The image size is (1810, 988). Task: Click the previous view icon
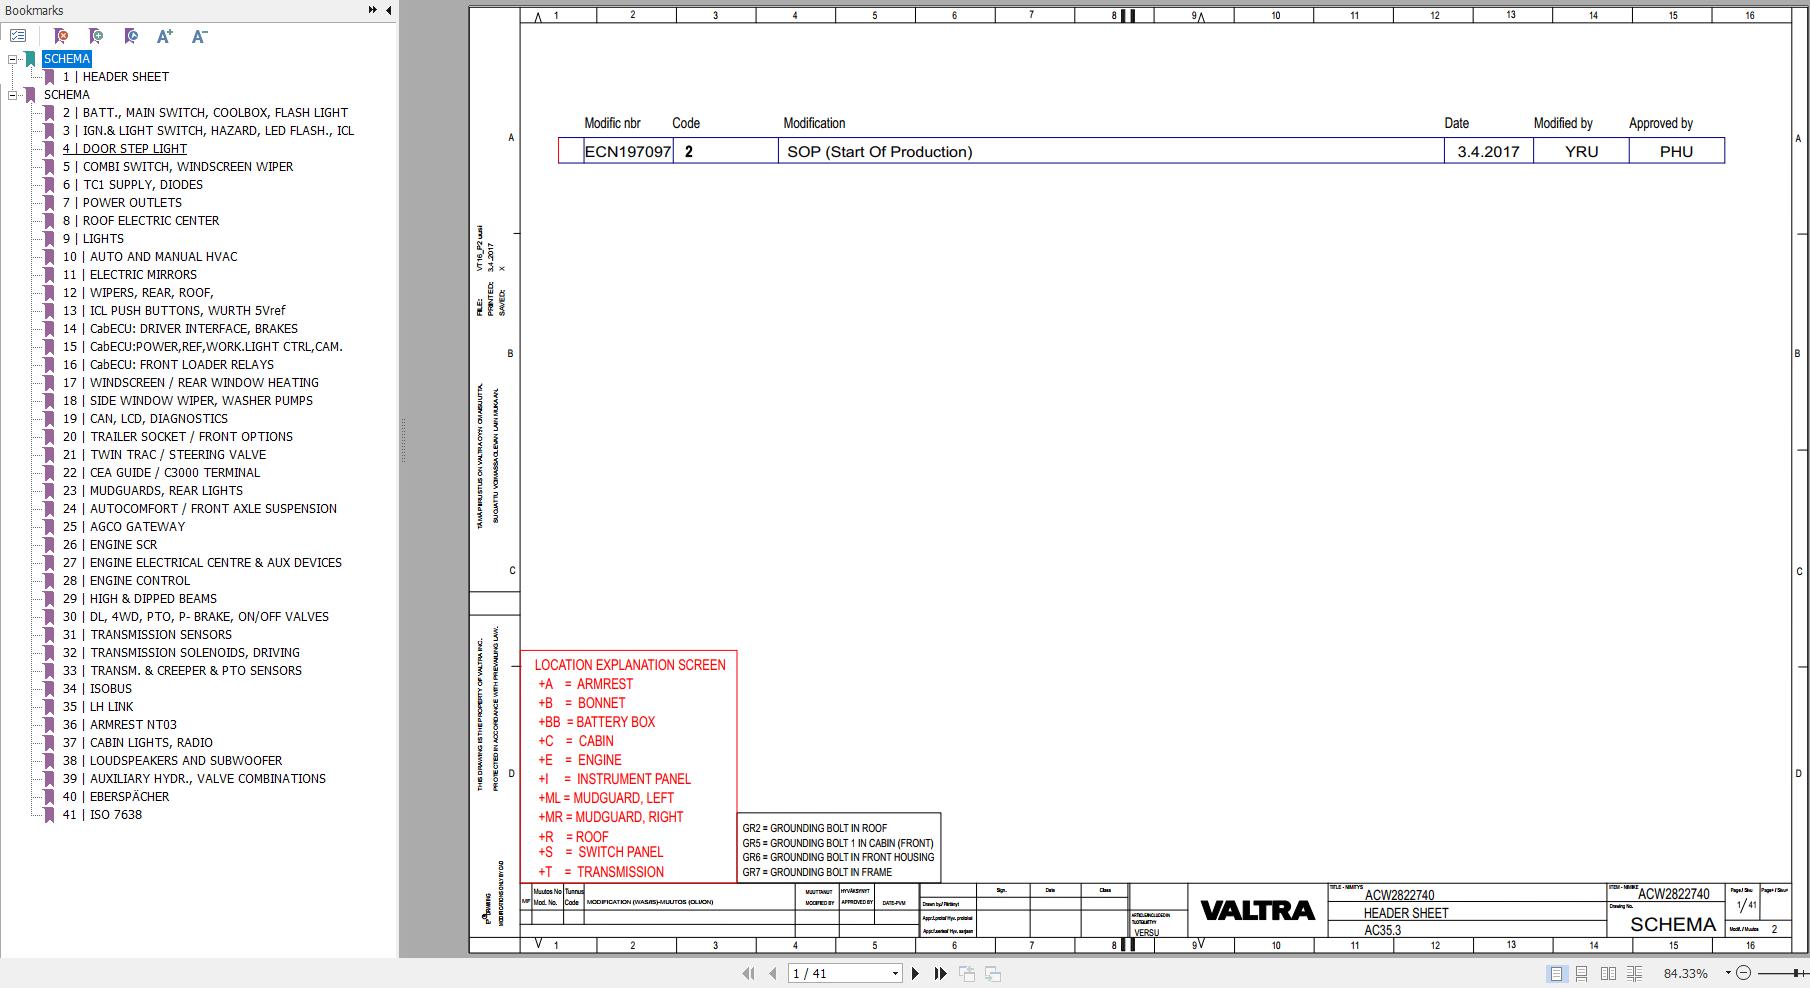pyautogui.click(x=967, y=973)
